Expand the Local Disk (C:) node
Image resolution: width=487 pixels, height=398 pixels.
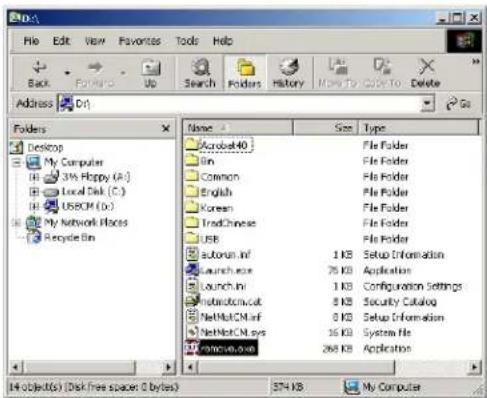34,192
